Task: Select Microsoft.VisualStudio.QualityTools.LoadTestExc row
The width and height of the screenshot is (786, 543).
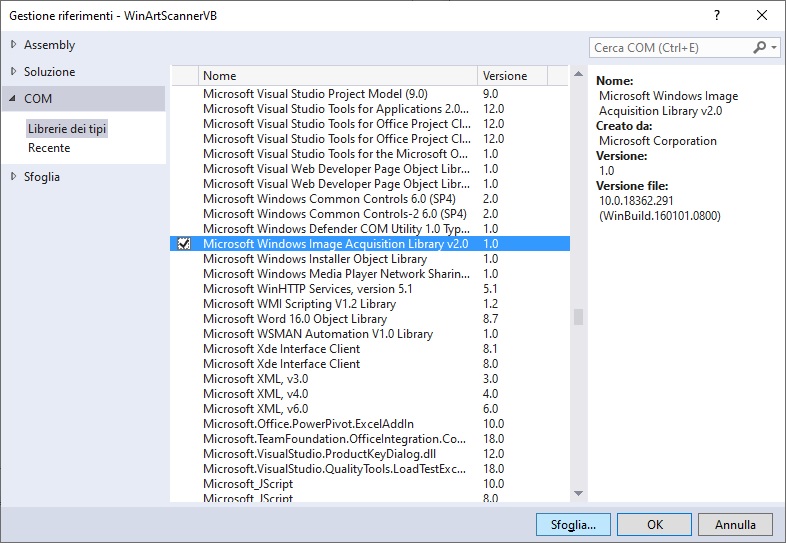Action: (370, 469)
